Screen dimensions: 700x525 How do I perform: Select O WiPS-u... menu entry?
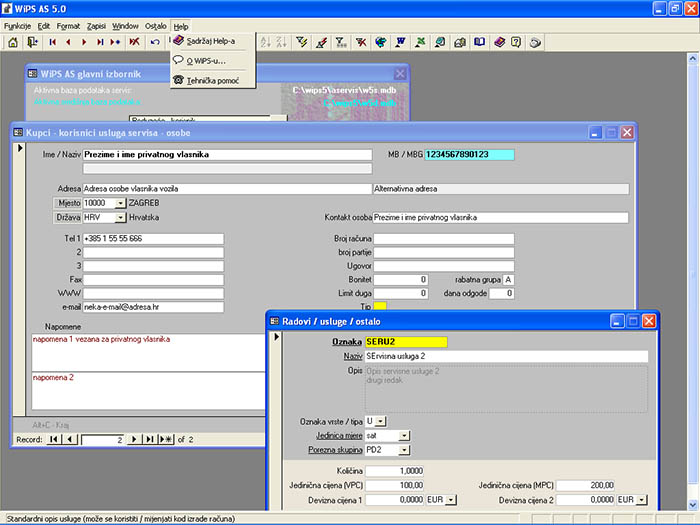point(213,61)
